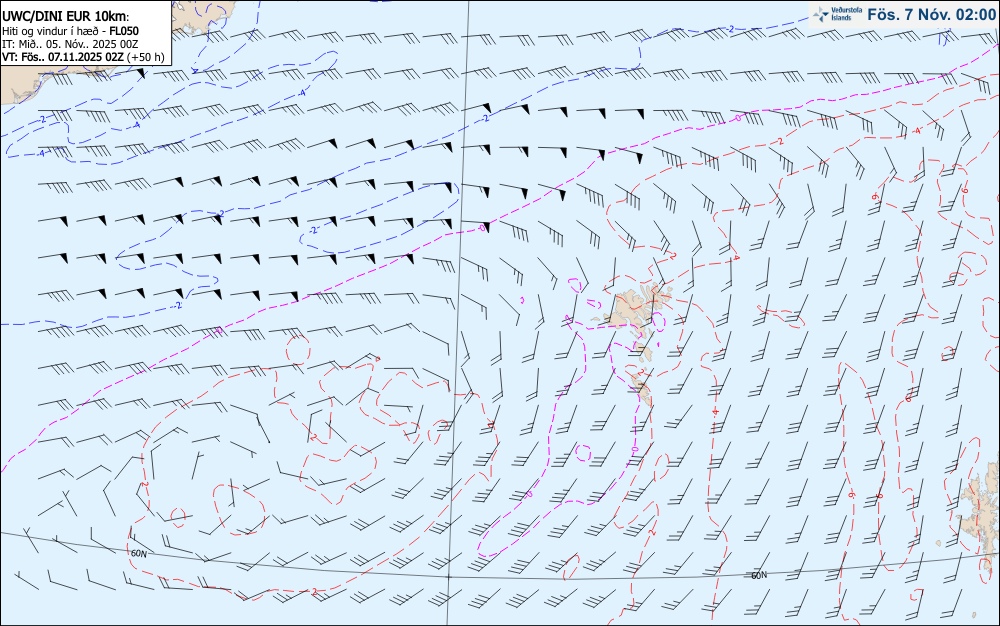The image size is (1000, 626).
Task: Click the 'Hiti og vindur í hæð - FL050' line
Action: 70,31
